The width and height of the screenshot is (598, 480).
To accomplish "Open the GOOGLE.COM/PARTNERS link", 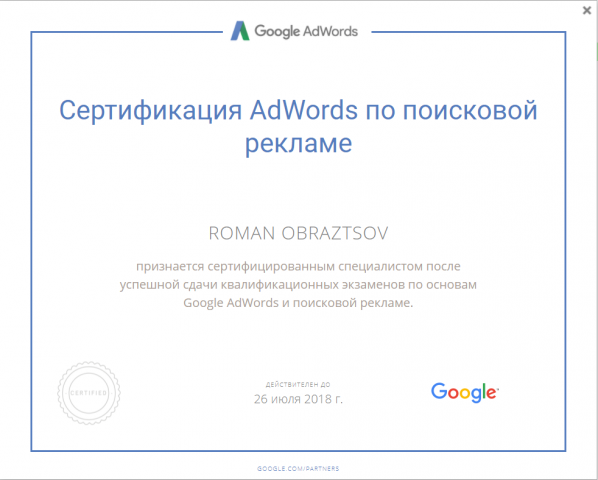I will pos(298,468).
